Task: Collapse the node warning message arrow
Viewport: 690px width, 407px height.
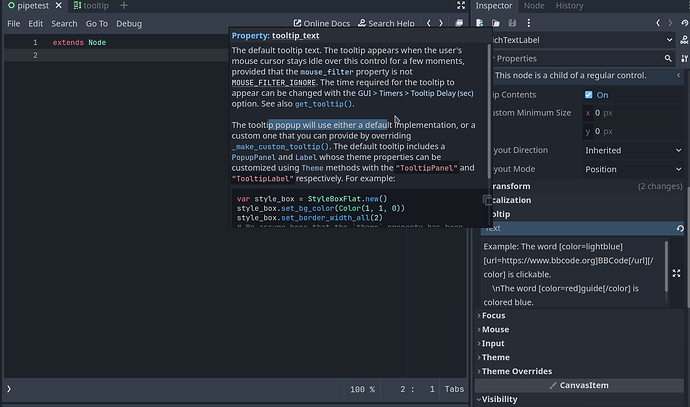Action: click(x=679, y=75)
